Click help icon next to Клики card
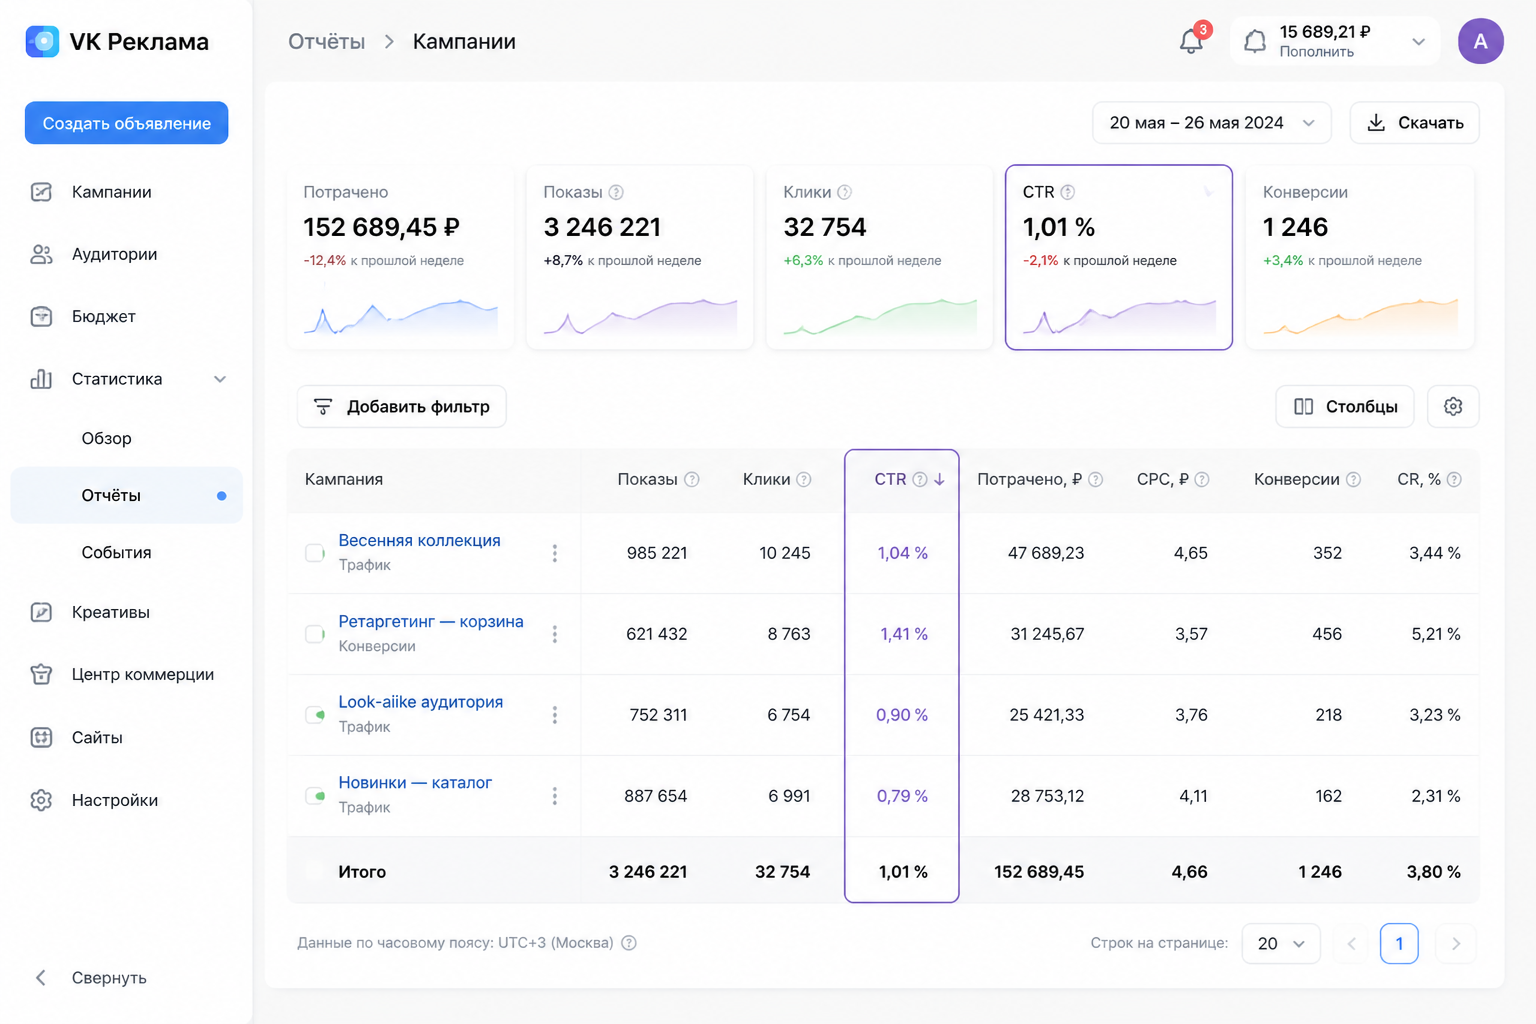Screen dimensions: 1536x1024 [x=845, y=192]
